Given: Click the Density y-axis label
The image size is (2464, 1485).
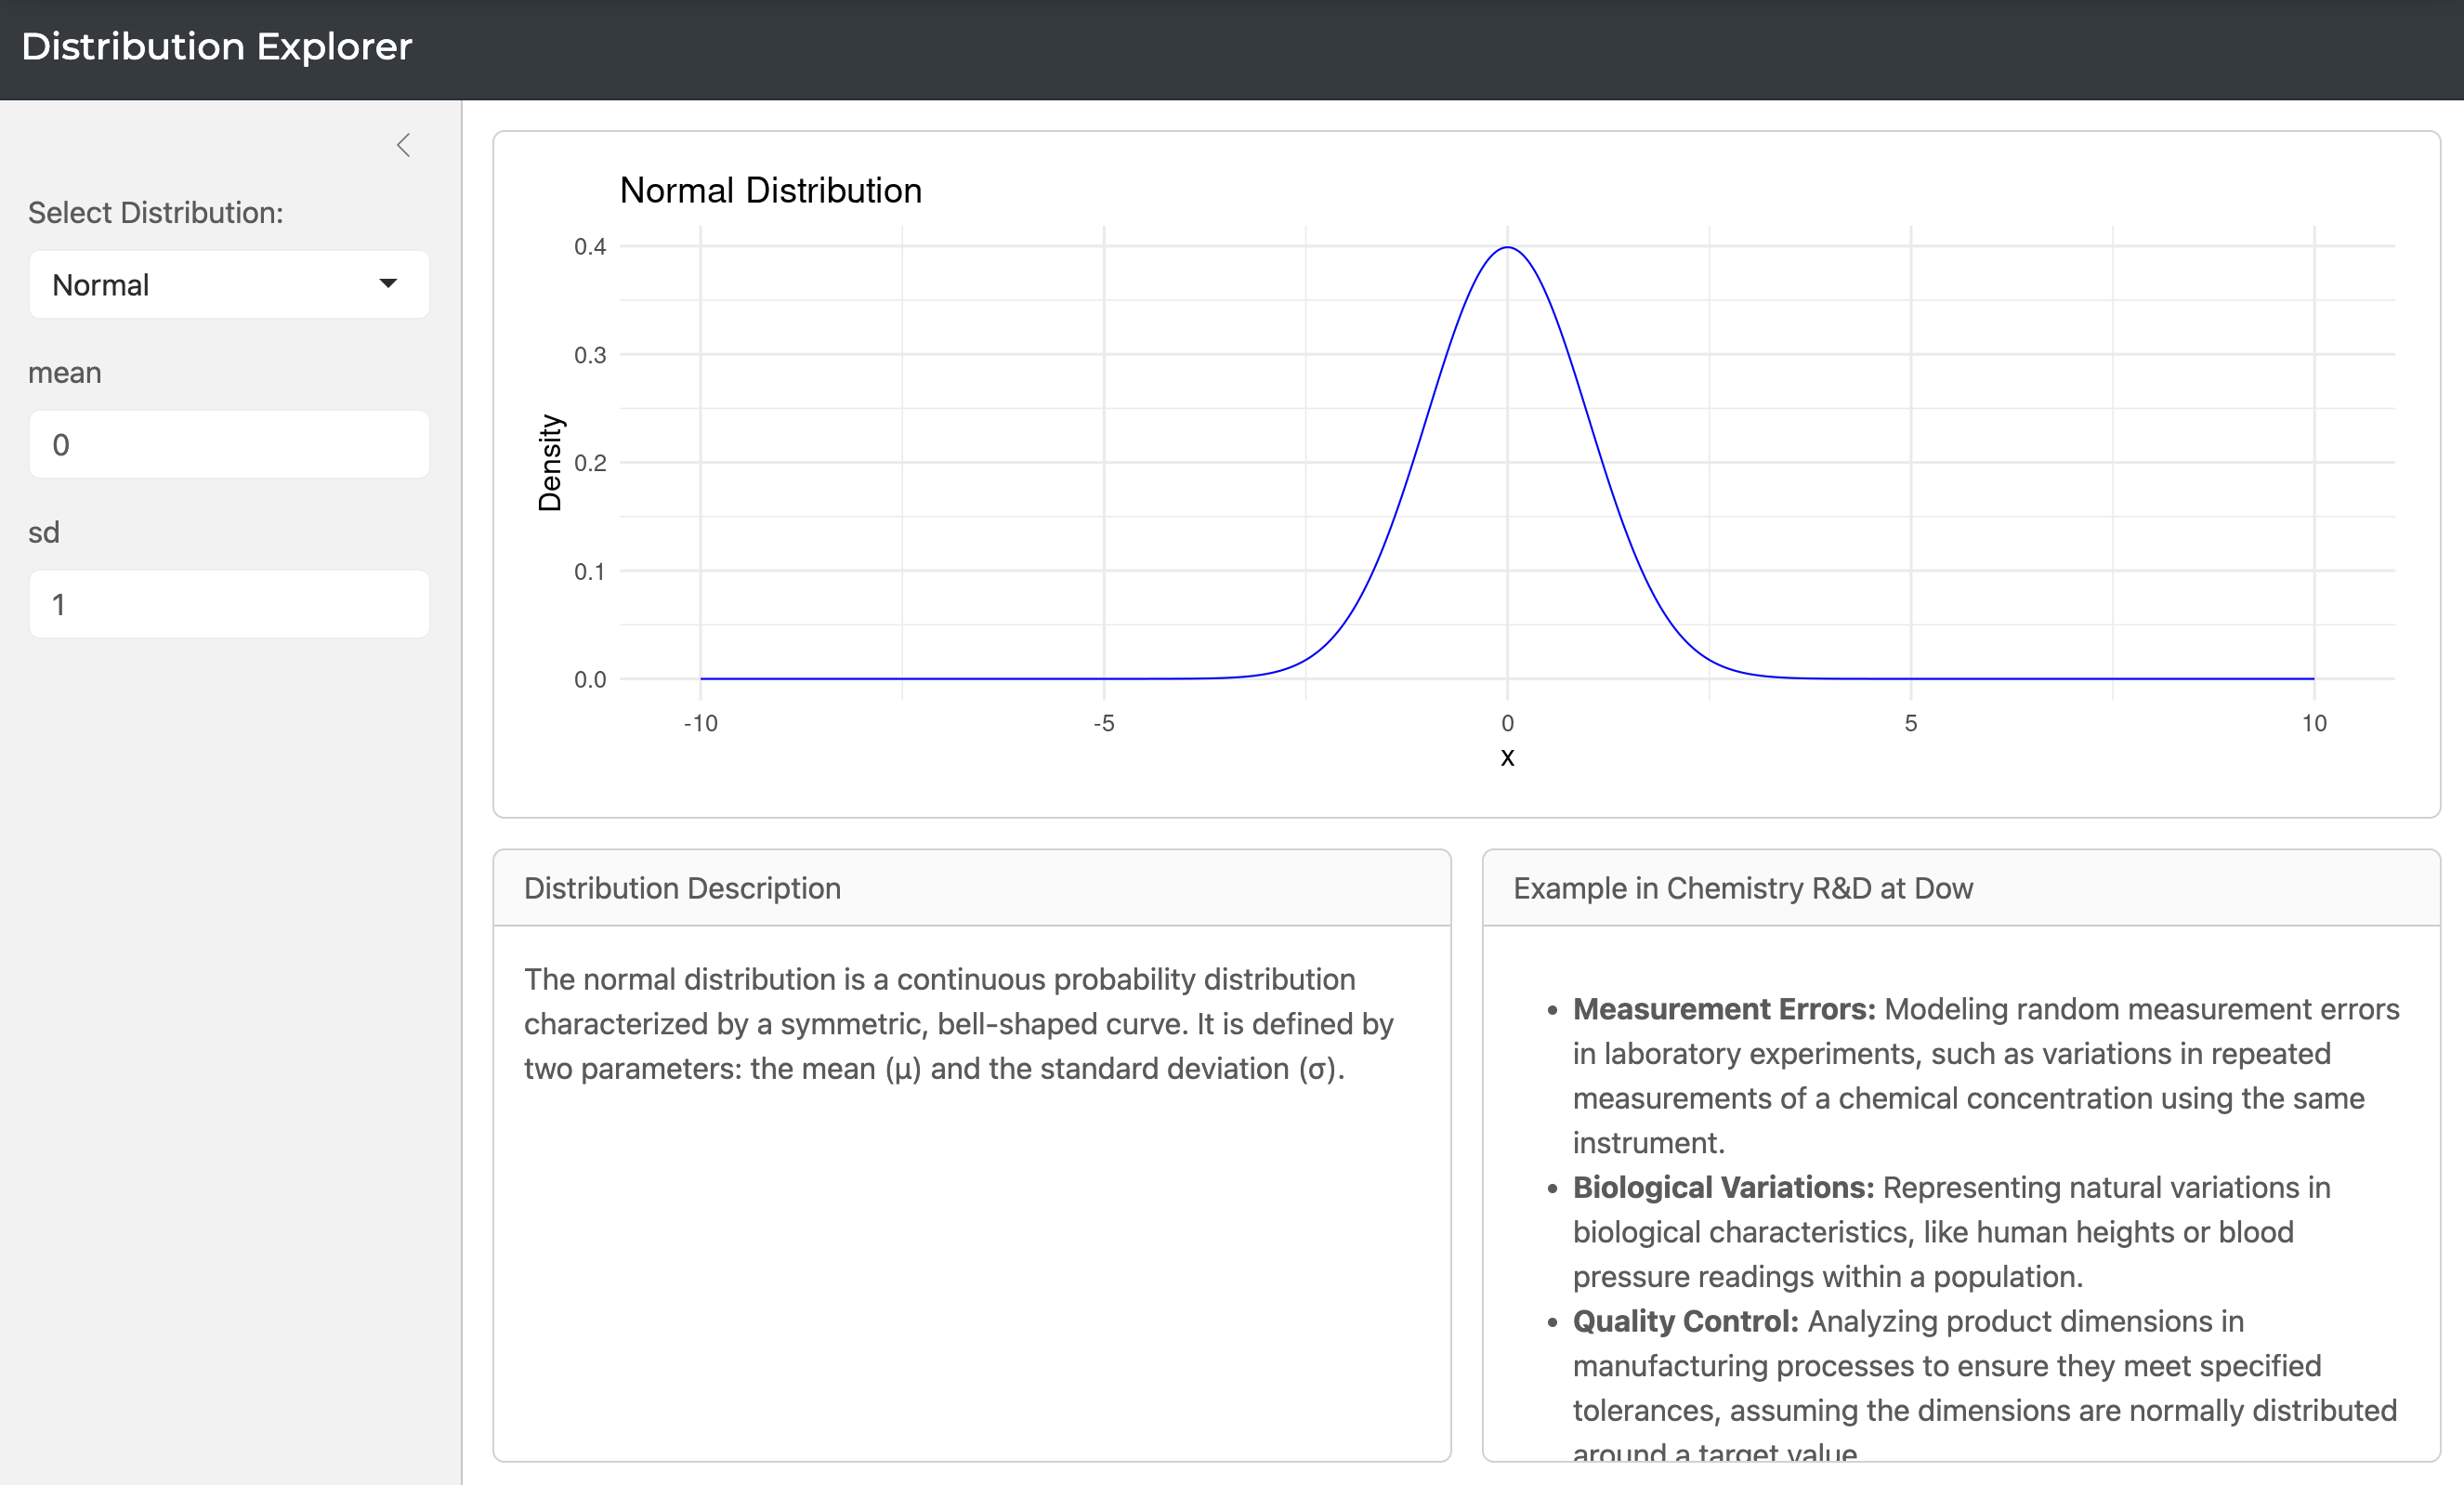Looking at the screenshot, I should pyautogui.click(x=550, y=462).
